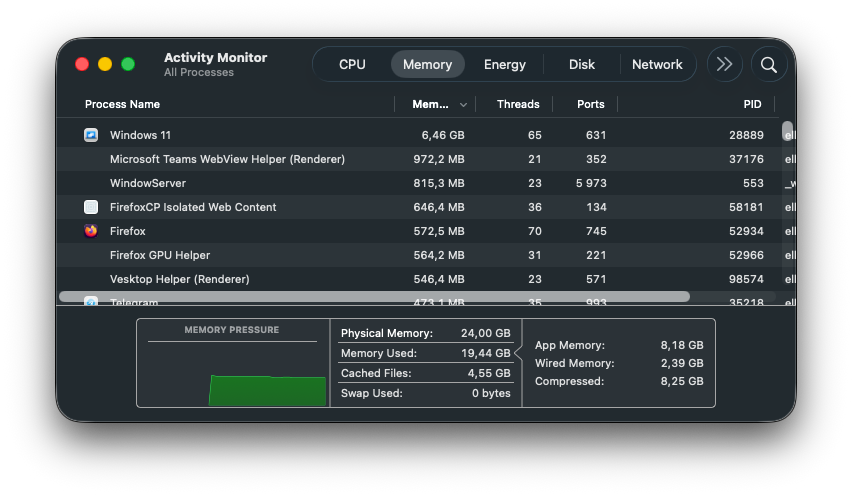Click the 815,3 MB memory value
The width and height of the screenshot is (852, 496).
(x=439, y=183)
